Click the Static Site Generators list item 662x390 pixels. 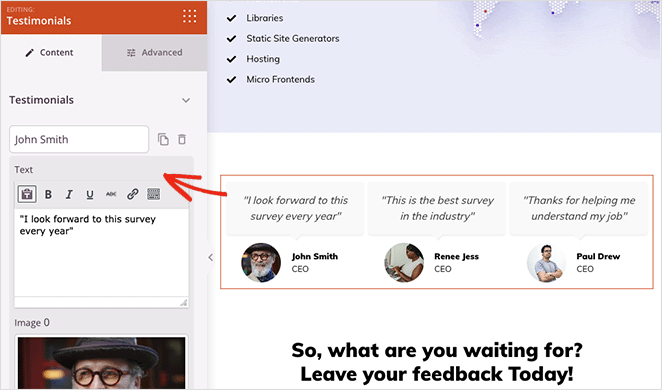coord(293,38)
